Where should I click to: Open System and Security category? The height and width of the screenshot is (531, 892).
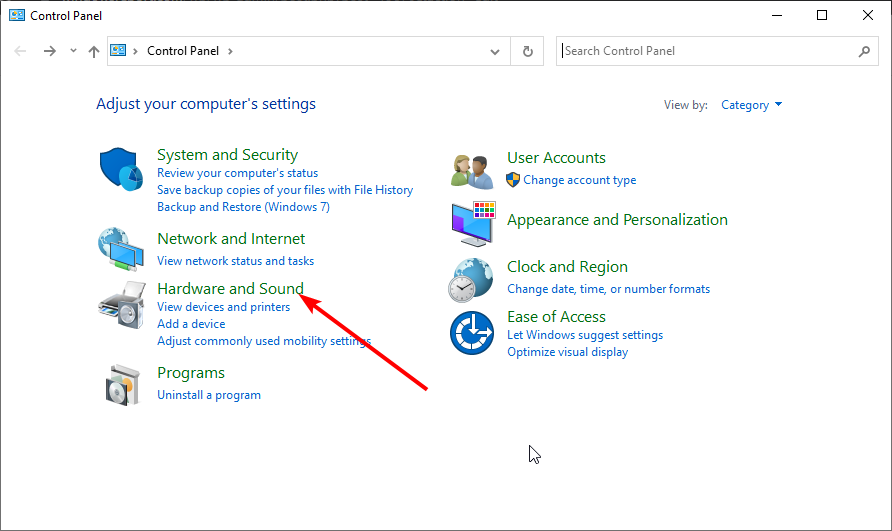click(228, 155)
